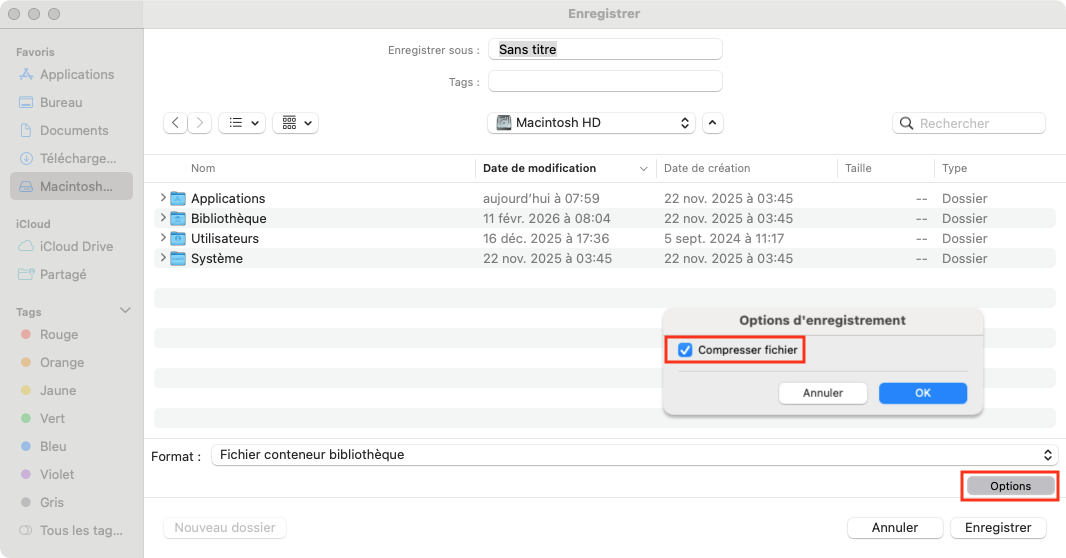Click Annuler at the dialog bottom
Image resolution: width=1066 pixels, height=558 pixels.
(x=895, y=528)
